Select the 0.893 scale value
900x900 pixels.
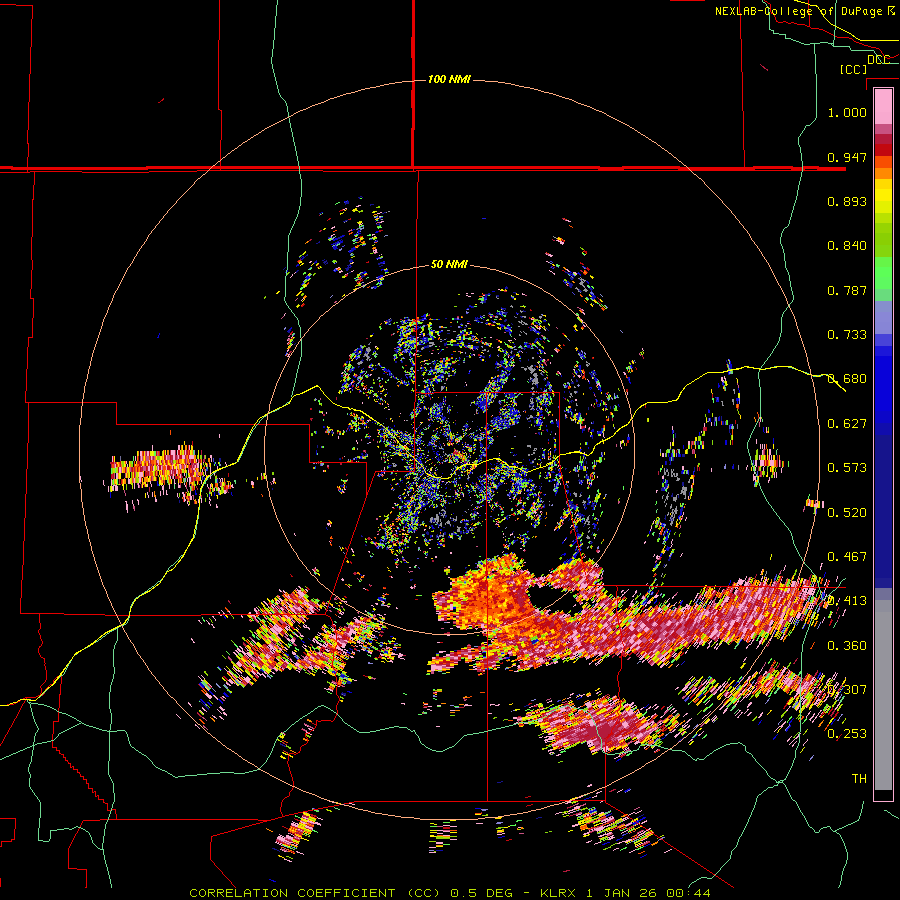(x=847, y=201)
